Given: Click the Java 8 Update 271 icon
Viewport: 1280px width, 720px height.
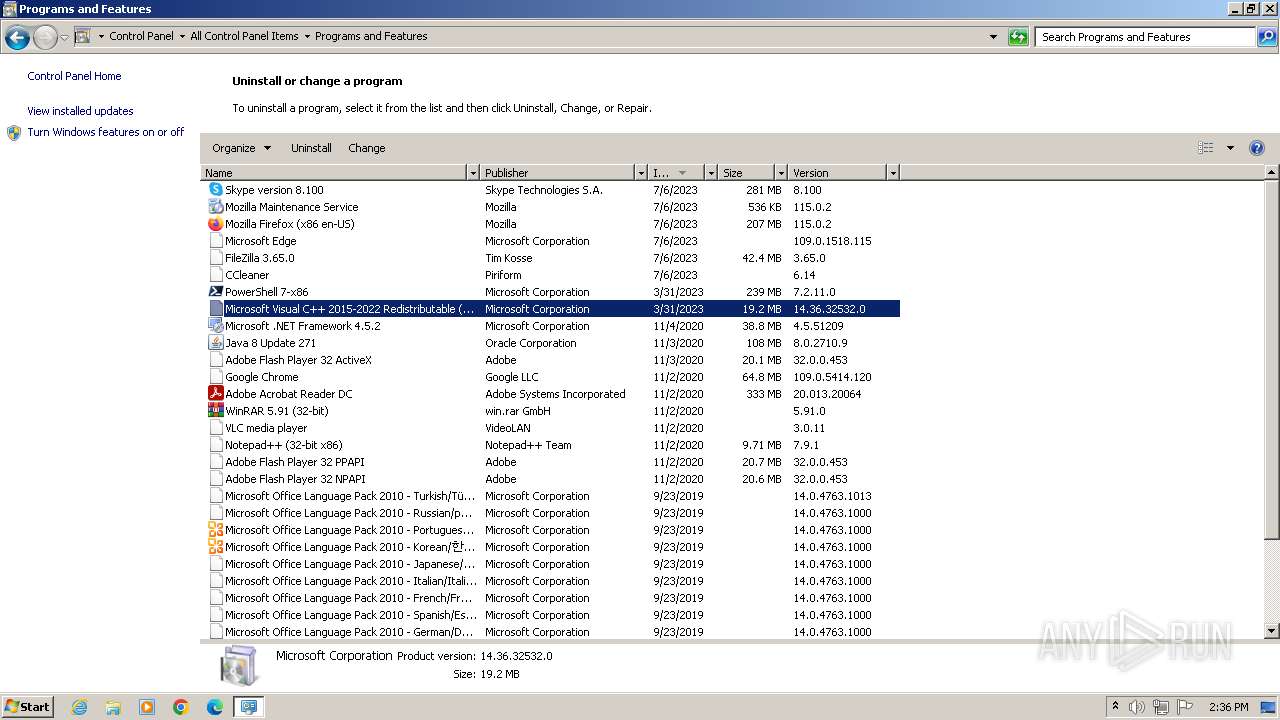Looking at the screenshot, I should pos(215,343).
